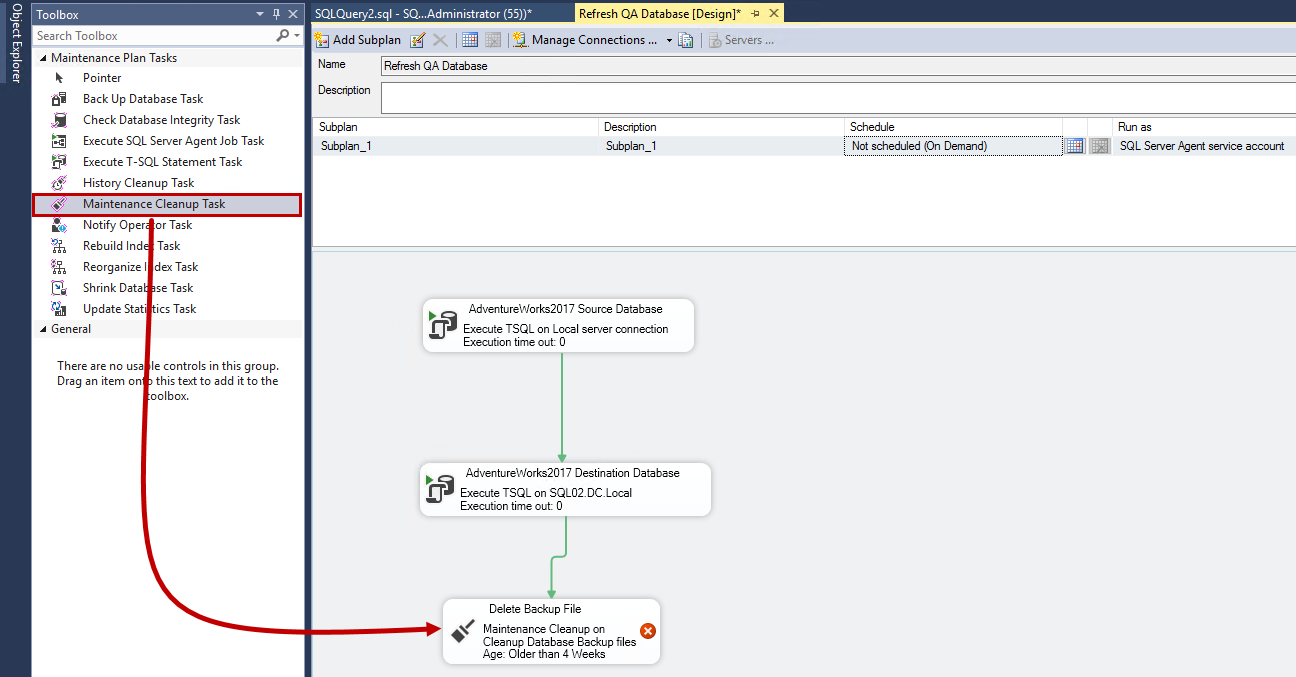Select the Delete Backup File task box

(551, 631)
